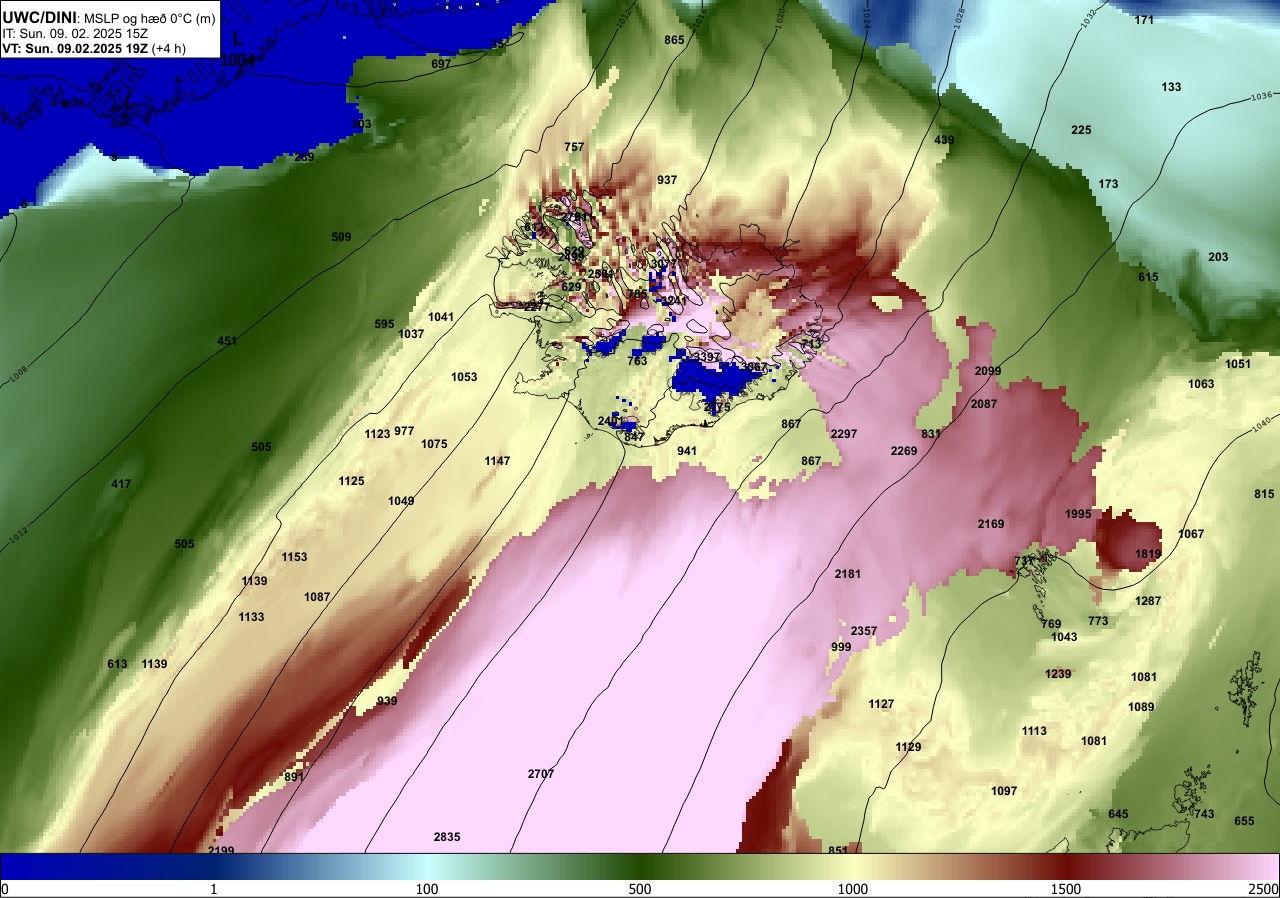Click the height value 1129
This screenshot has height=898, width=1280.
click(909, 747)
